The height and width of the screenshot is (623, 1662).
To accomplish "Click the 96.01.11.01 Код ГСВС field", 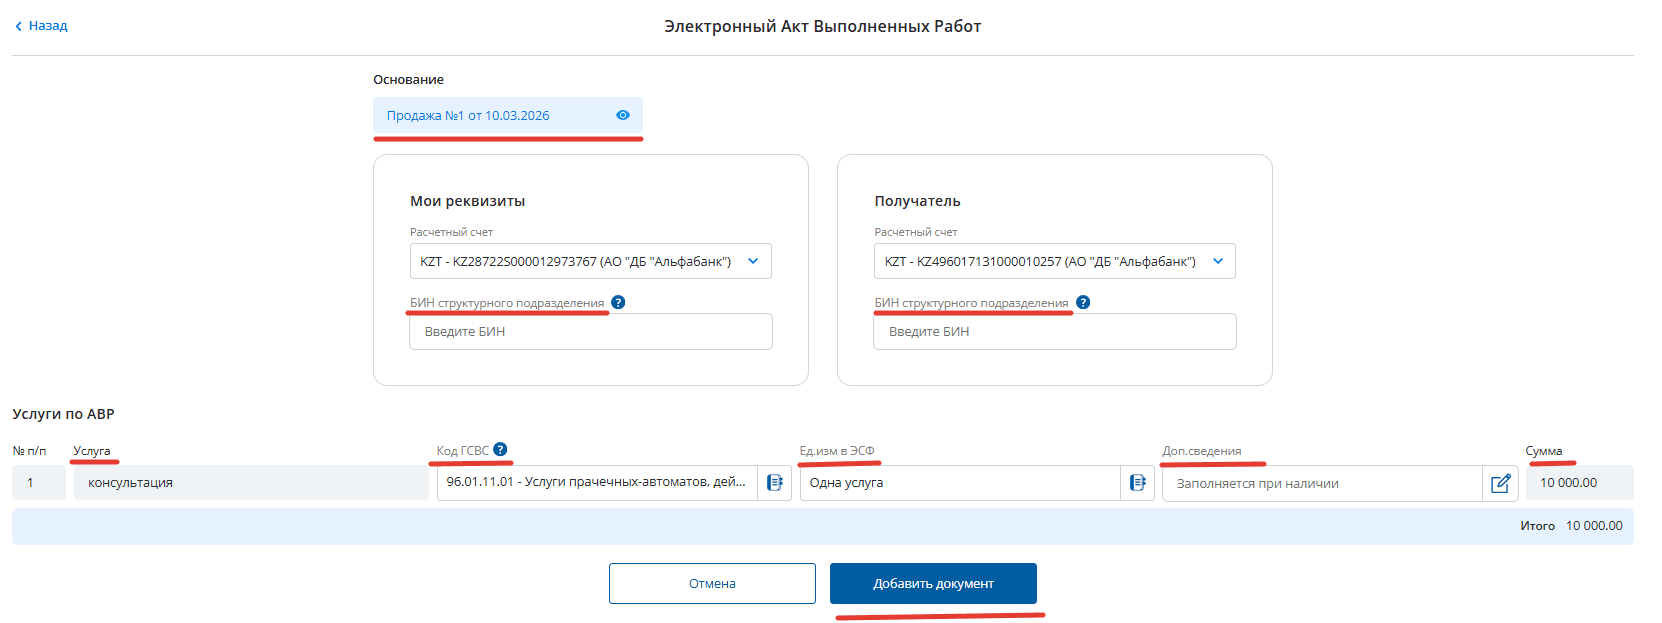I will (596, 483).
